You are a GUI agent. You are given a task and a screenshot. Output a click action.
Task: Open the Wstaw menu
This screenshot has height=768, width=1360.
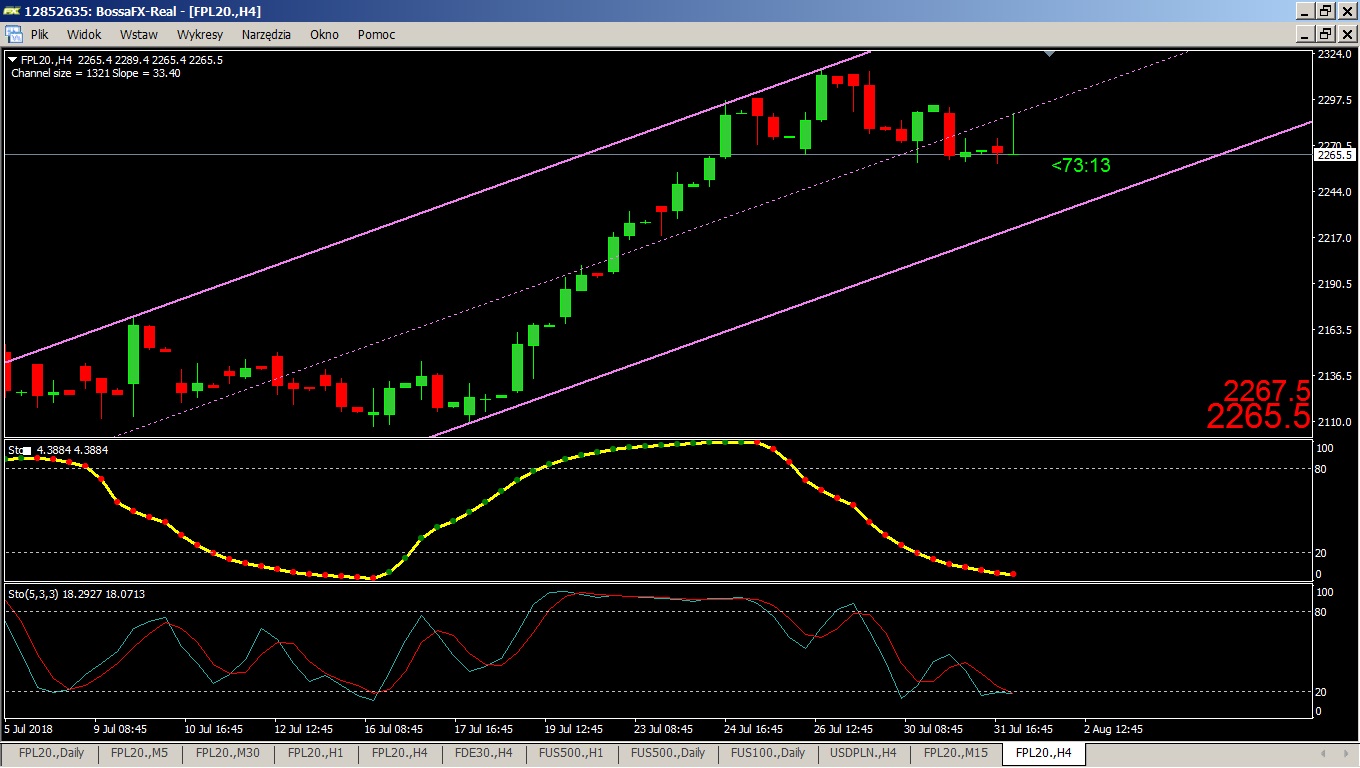(139, 34)
